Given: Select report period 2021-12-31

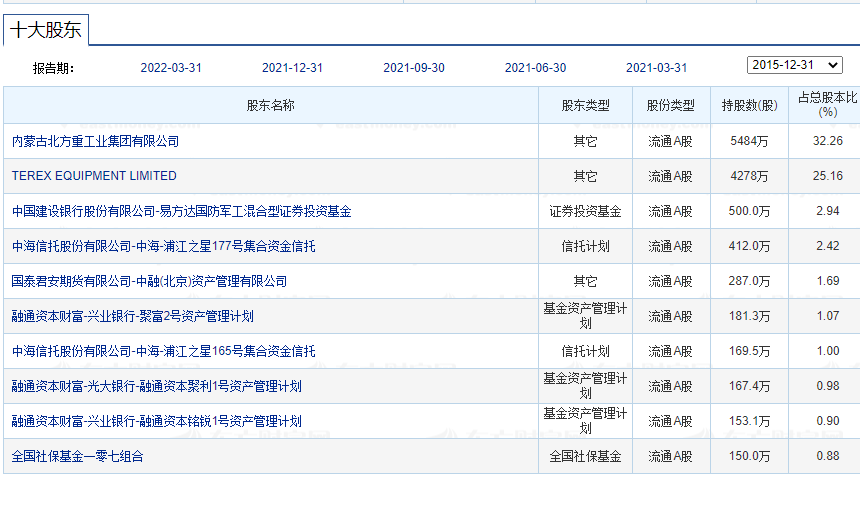Looking at the screenshot, I should (x=292, y=68).
